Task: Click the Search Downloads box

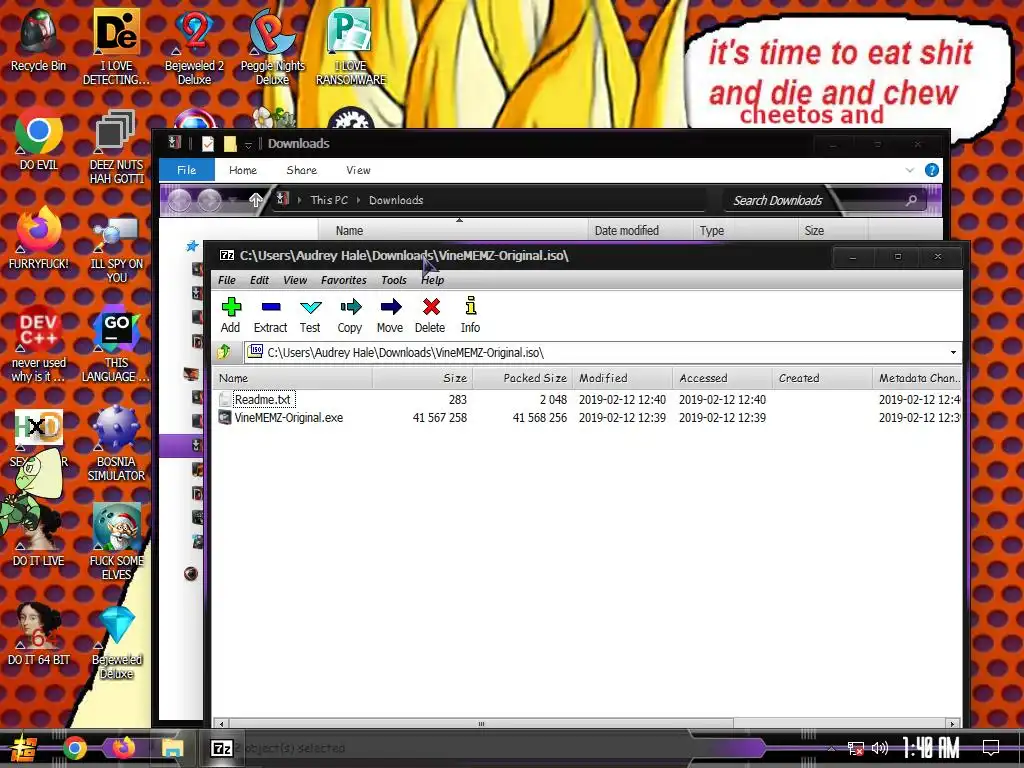Action: pos(826,200)
